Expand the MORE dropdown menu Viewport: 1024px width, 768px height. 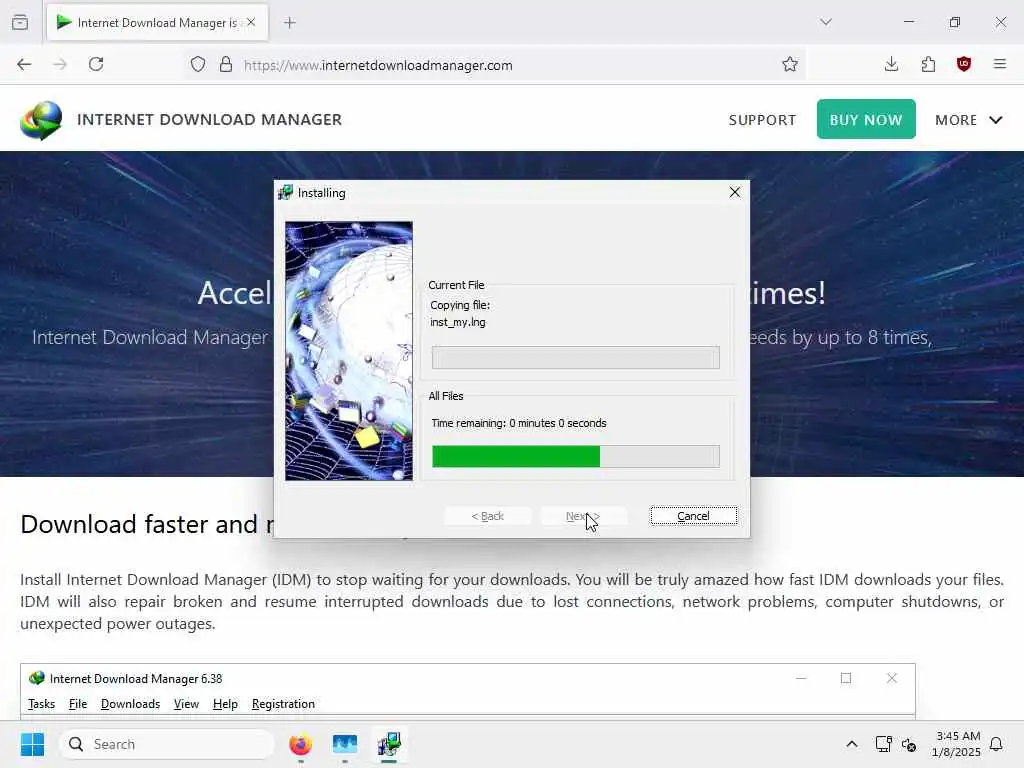click(968, 120)
